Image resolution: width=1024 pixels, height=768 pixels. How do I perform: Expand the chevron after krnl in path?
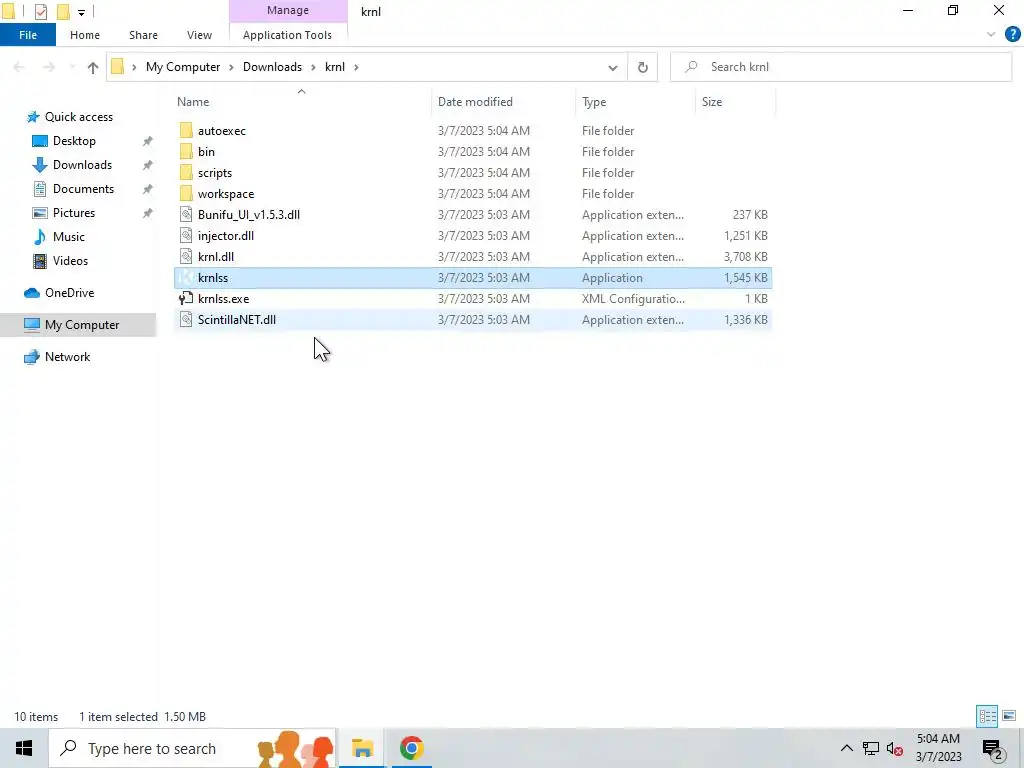356,67
